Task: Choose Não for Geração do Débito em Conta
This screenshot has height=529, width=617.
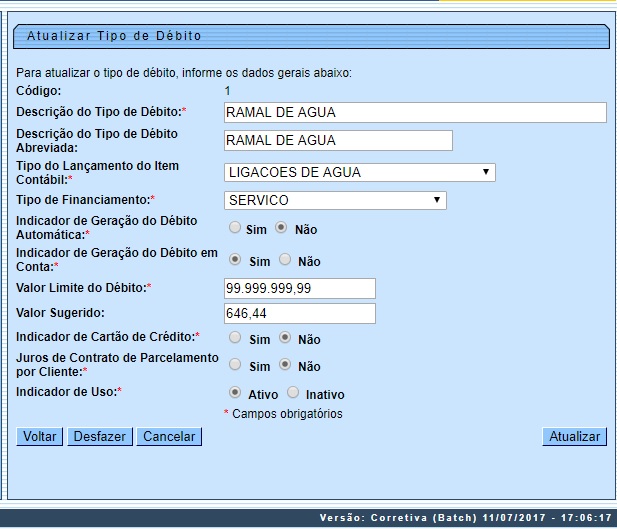Action: (284, 259)
